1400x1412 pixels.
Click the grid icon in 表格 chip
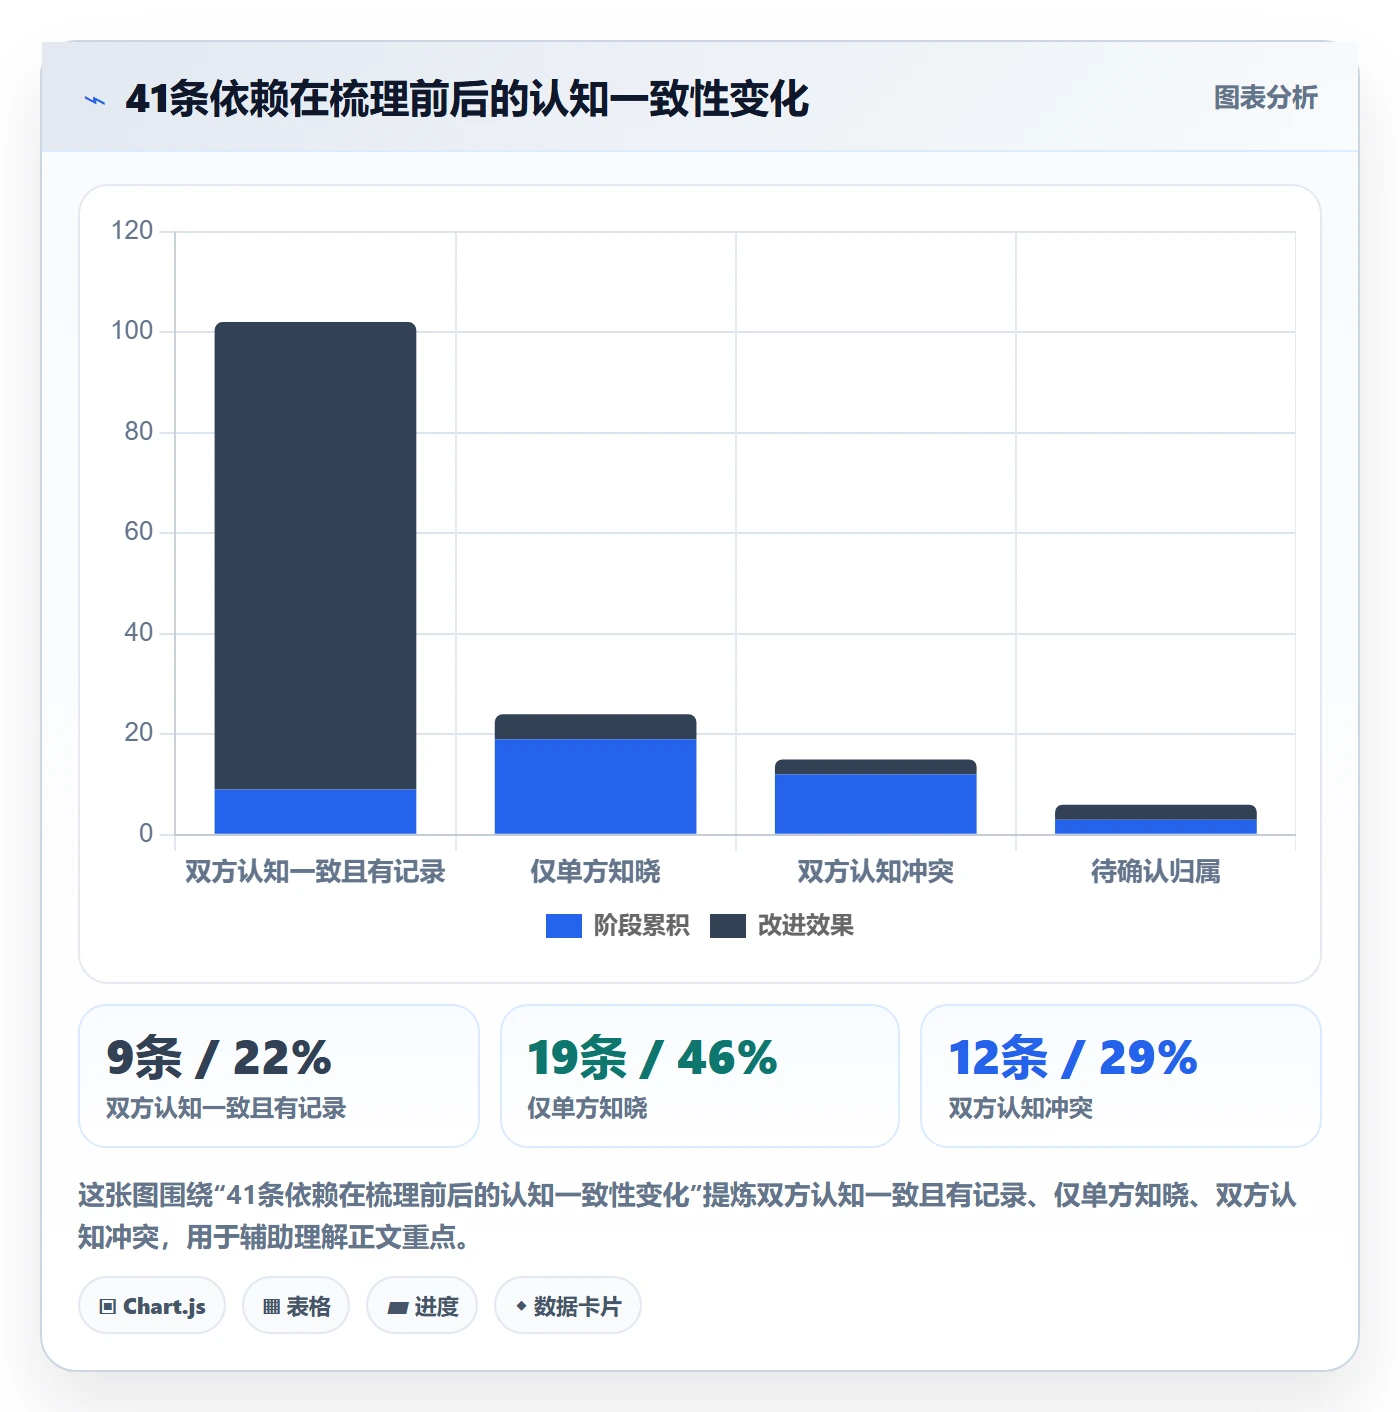pyautogui.click(x=271, y=1307)
